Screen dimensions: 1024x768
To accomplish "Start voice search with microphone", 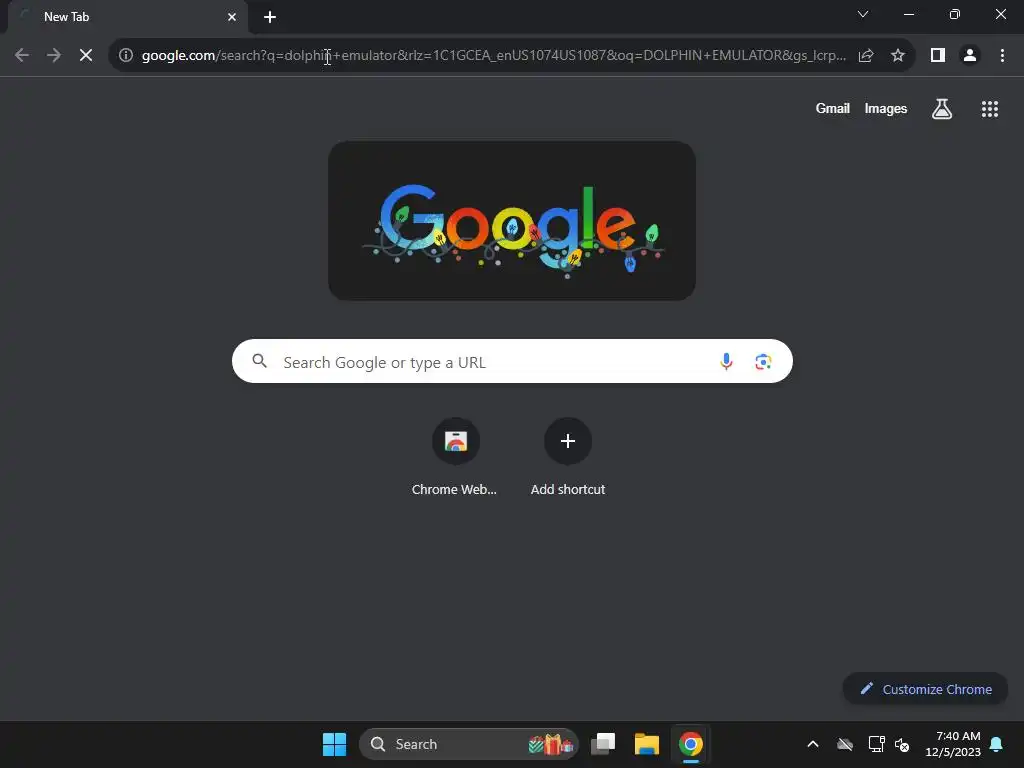I will pyautogui.click(x=726, y=361).
